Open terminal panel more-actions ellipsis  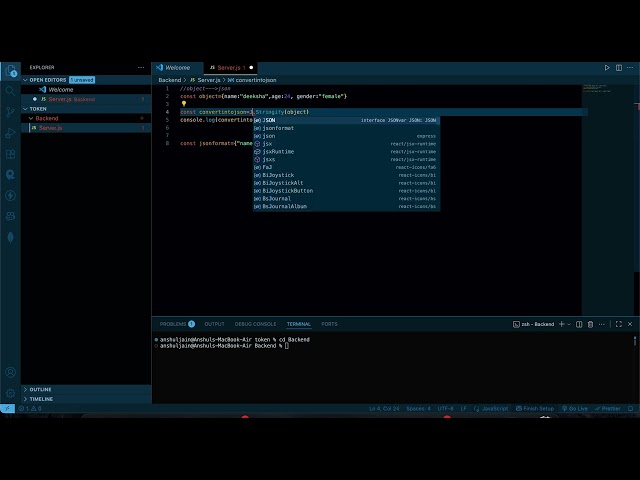click(x=602, y=324)
